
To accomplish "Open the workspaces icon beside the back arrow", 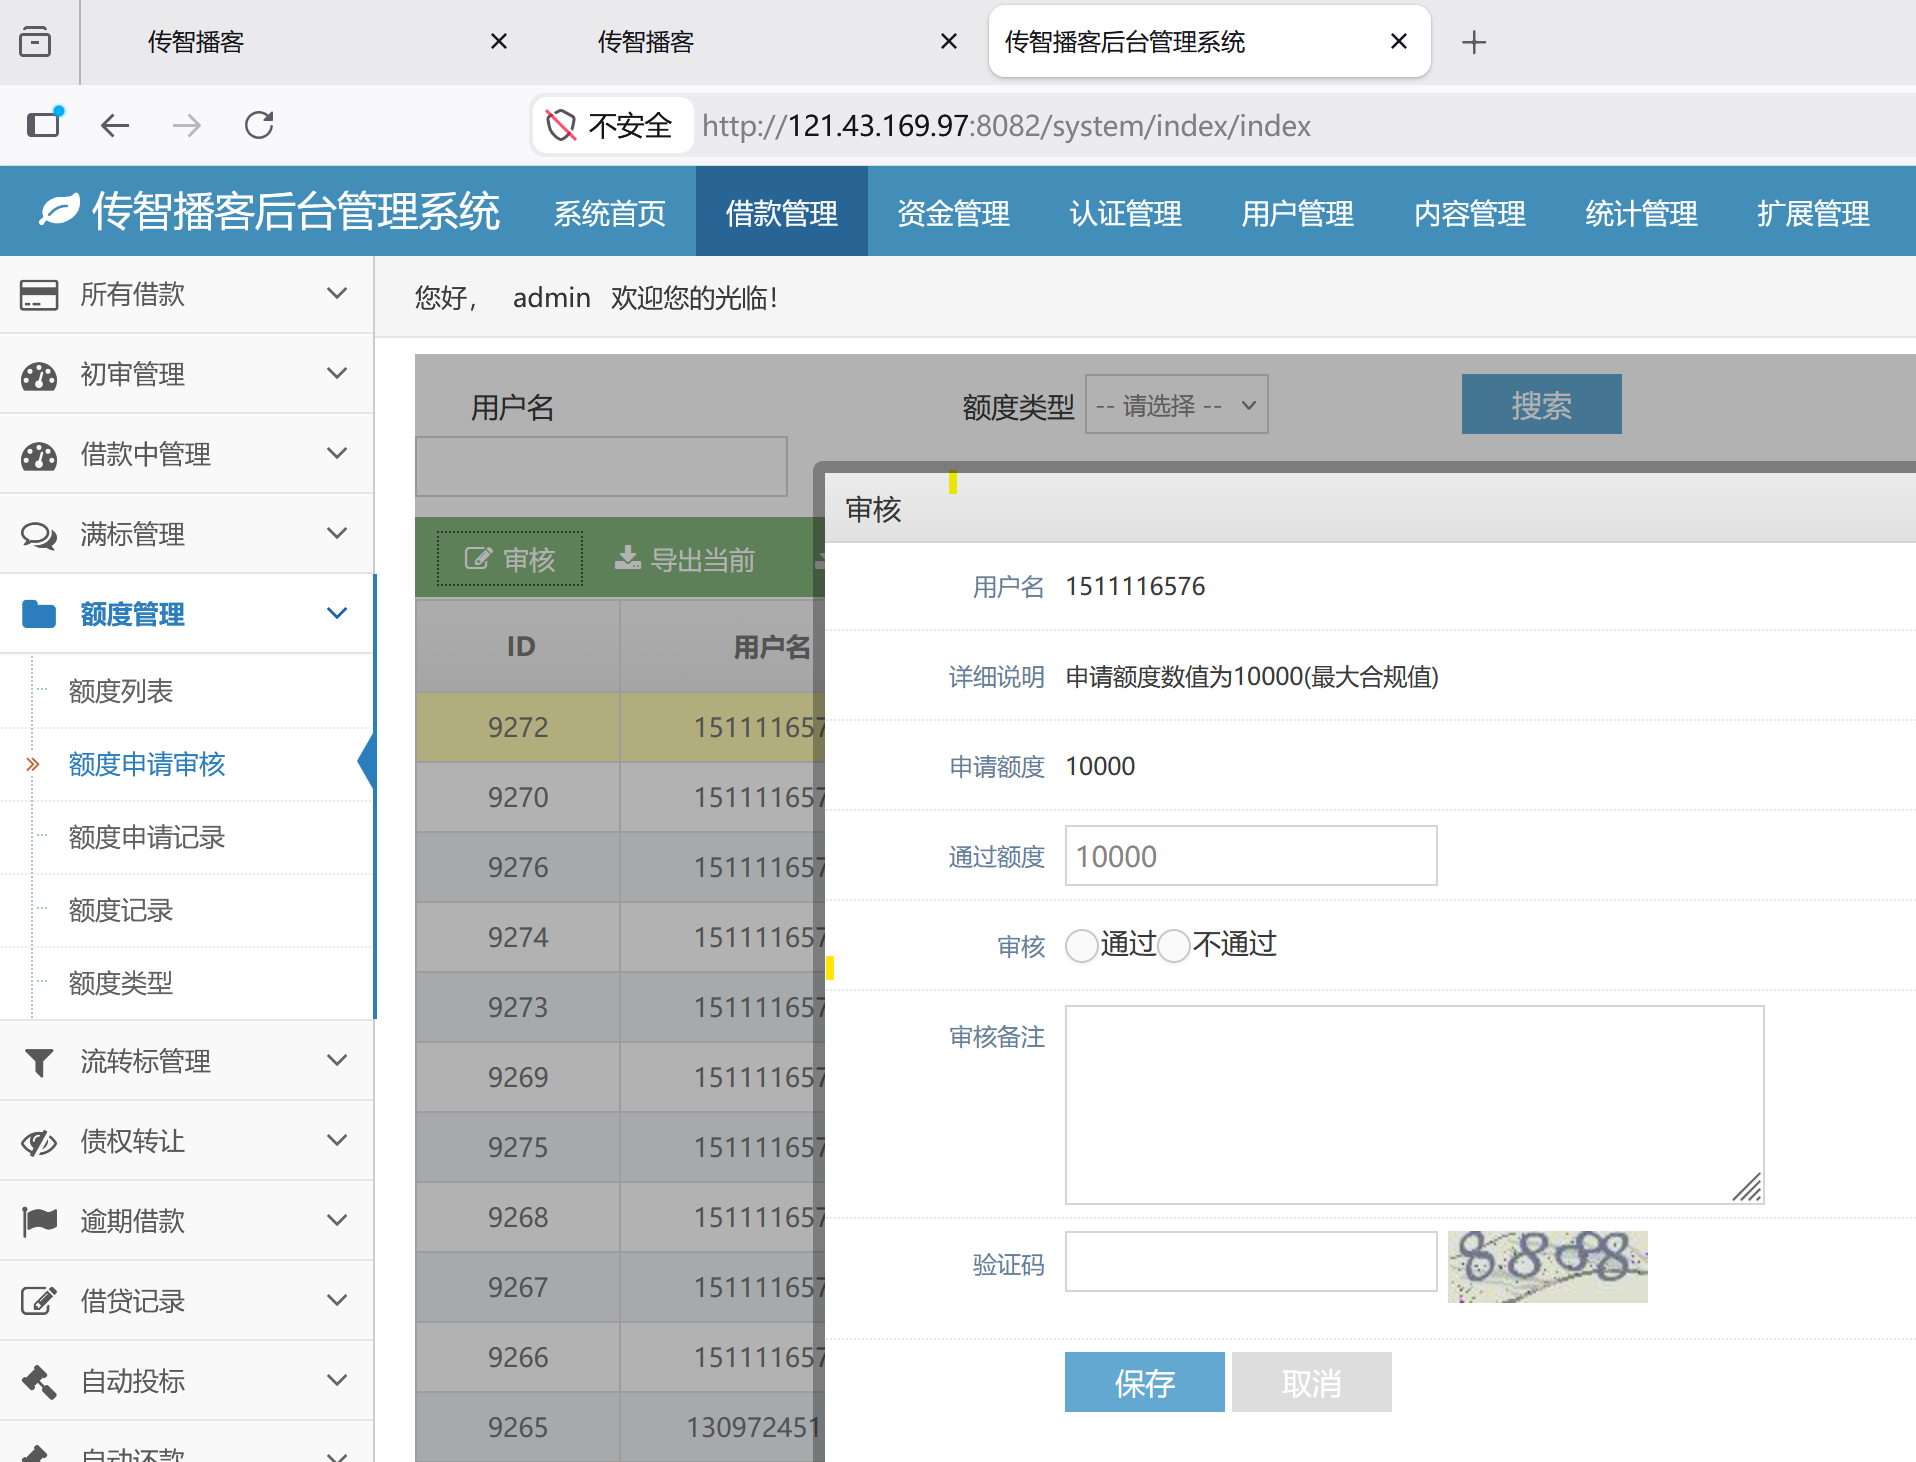I will pyautogui.click(x=44, y=123).
